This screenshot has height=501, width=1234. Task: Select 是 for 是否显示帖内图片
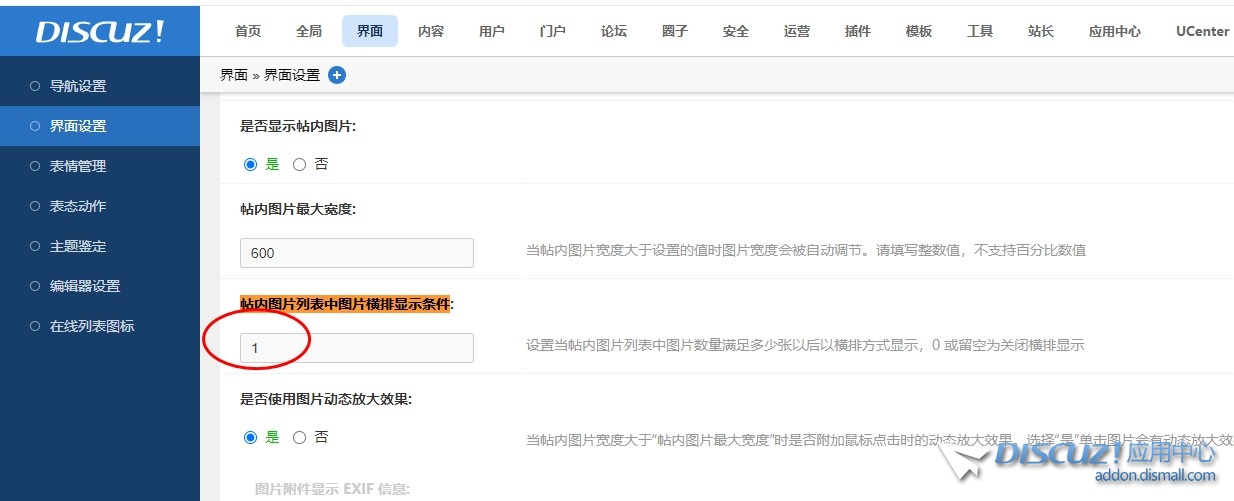coord(251,164)
